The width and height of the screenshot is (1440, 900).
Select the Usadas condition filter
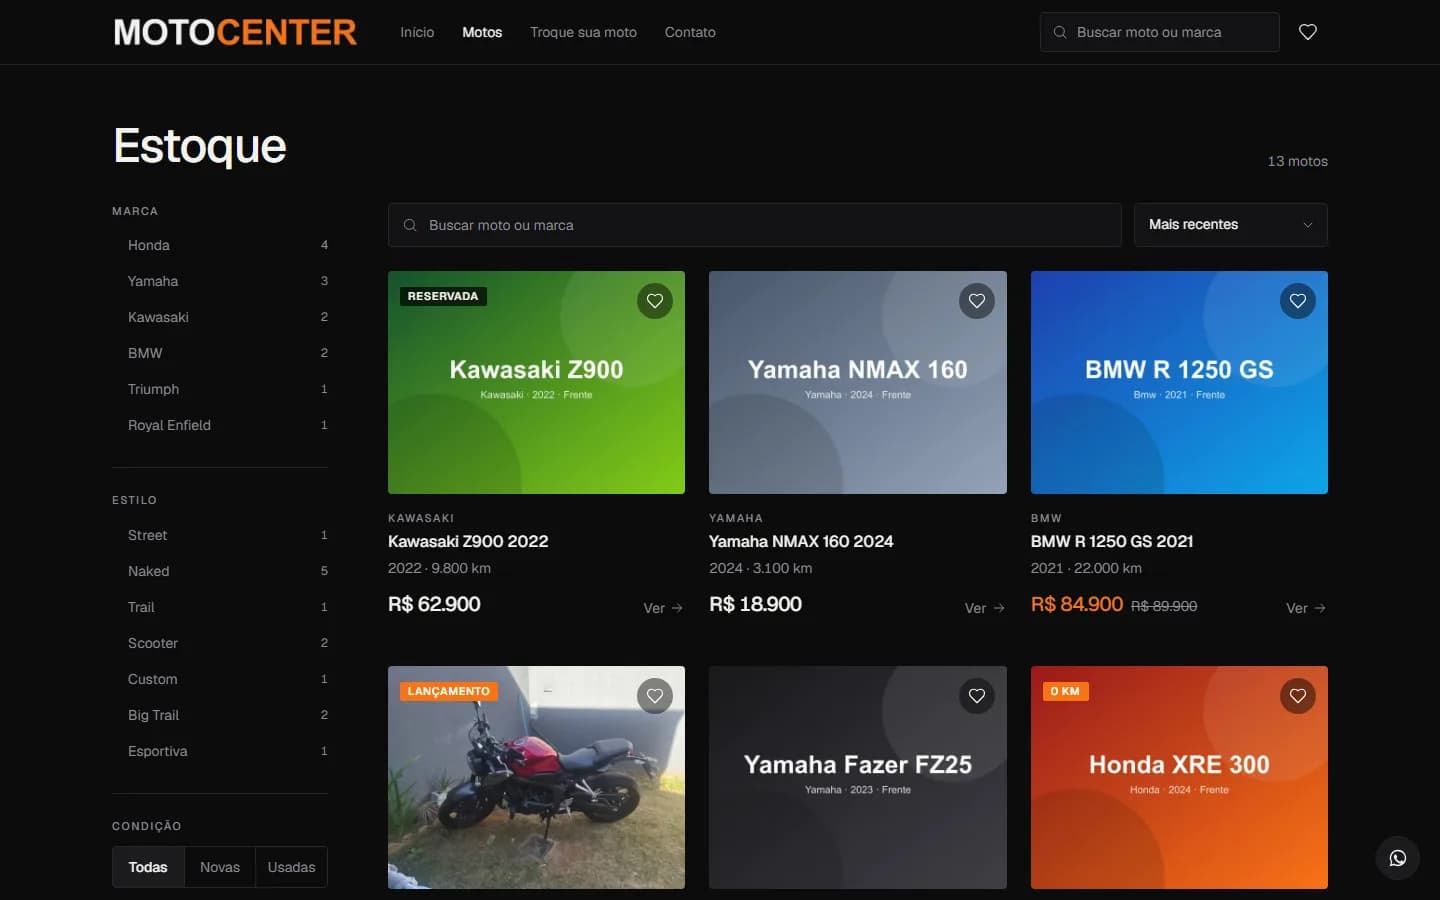291,867
